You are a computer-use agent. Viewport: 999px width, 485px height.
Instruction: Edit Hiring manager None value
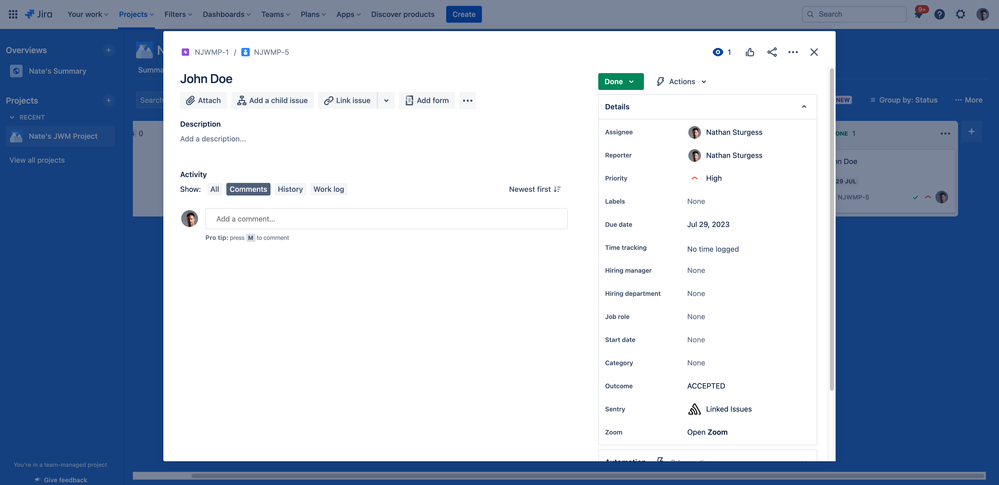click(x=696, y=271)
